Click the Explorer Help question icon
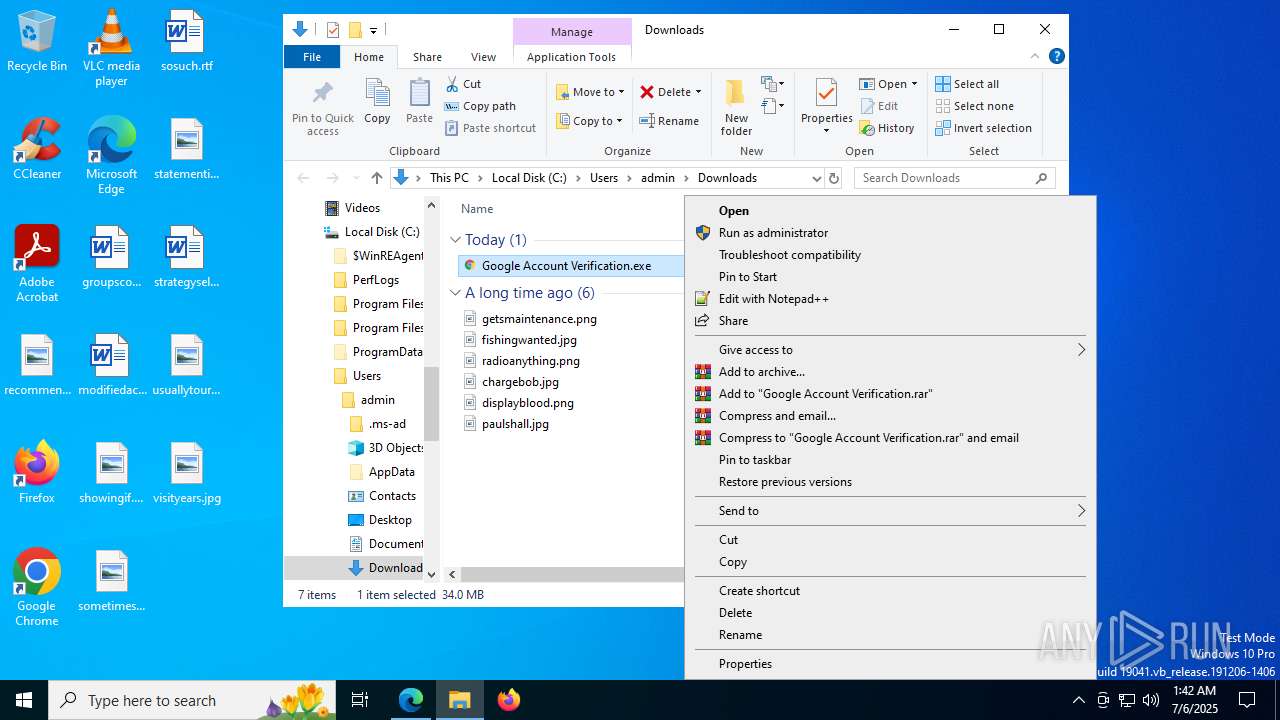The width and height of the screenshot is (1280, 720). pyautogui.click(x=1056, y=57)
